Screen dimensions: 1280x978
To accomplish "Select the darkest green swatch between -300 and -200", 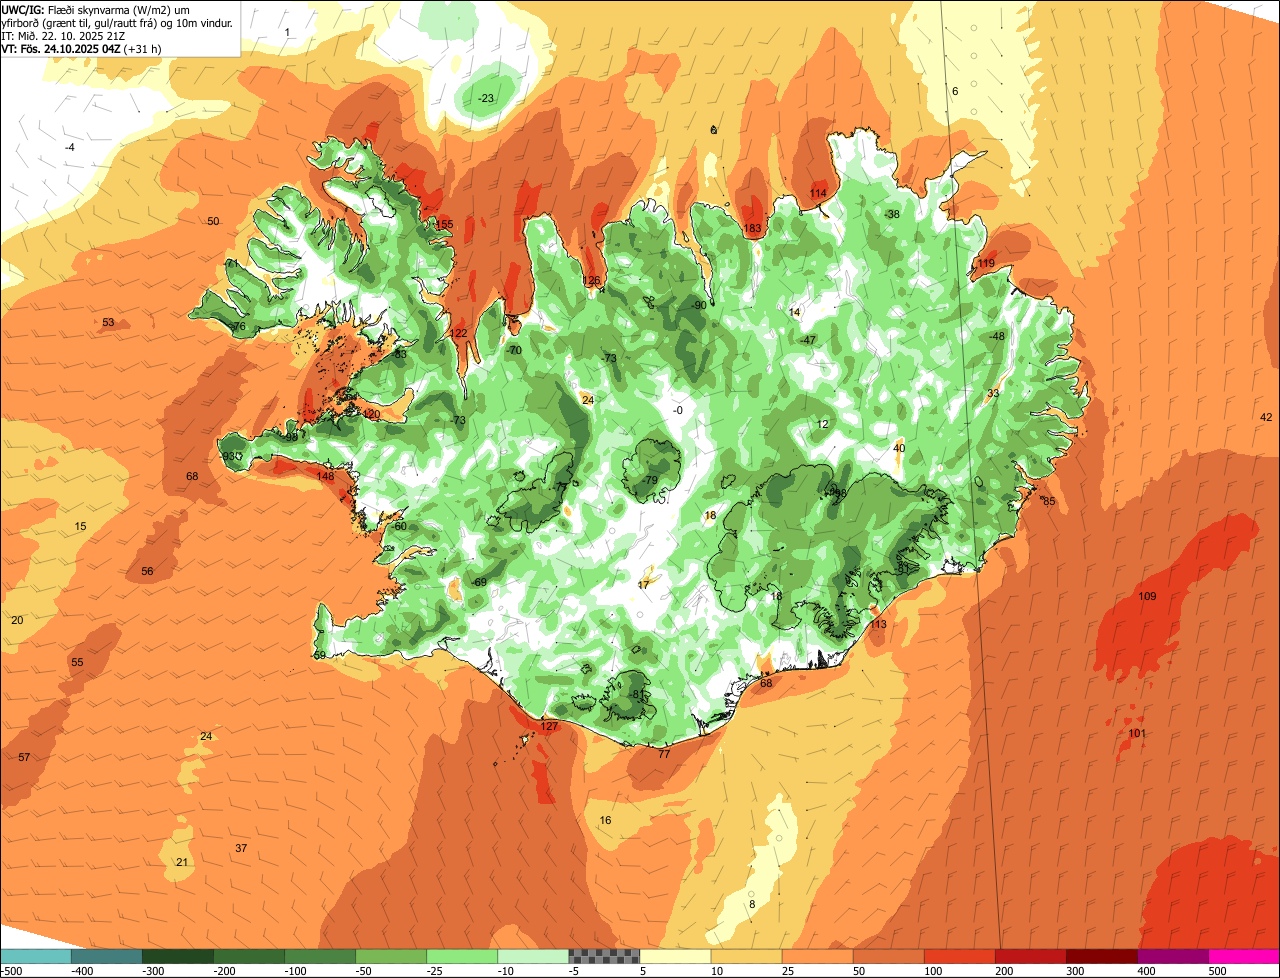I will click(177, 956).
